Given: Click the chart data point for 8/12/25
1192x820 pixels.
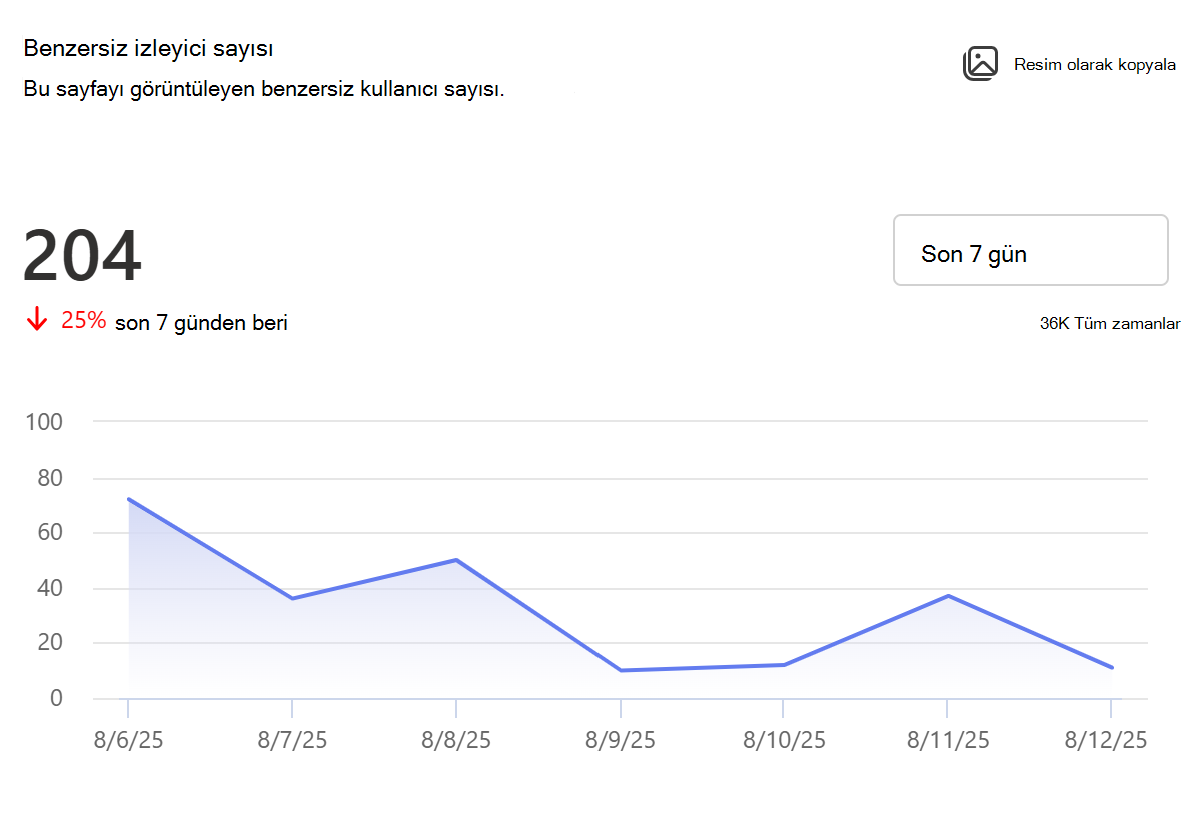Looking at the screenshot, I should tap(1111, 668).
